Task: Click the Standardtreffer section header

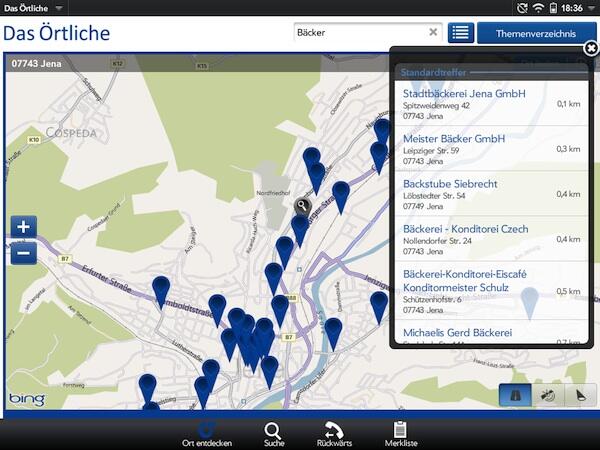Action: (x=433, y=72)
